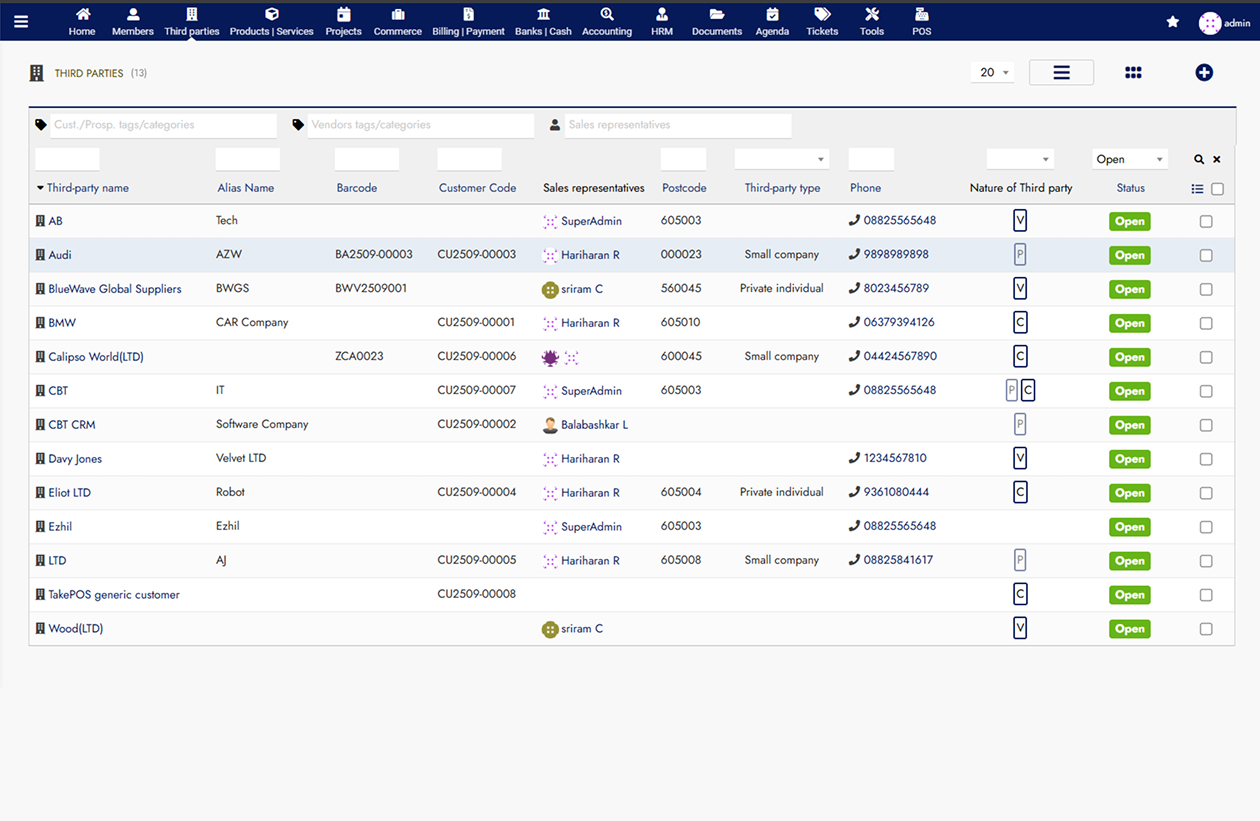
Task: Click the admin user avatar
Action: coord(1210,23)
